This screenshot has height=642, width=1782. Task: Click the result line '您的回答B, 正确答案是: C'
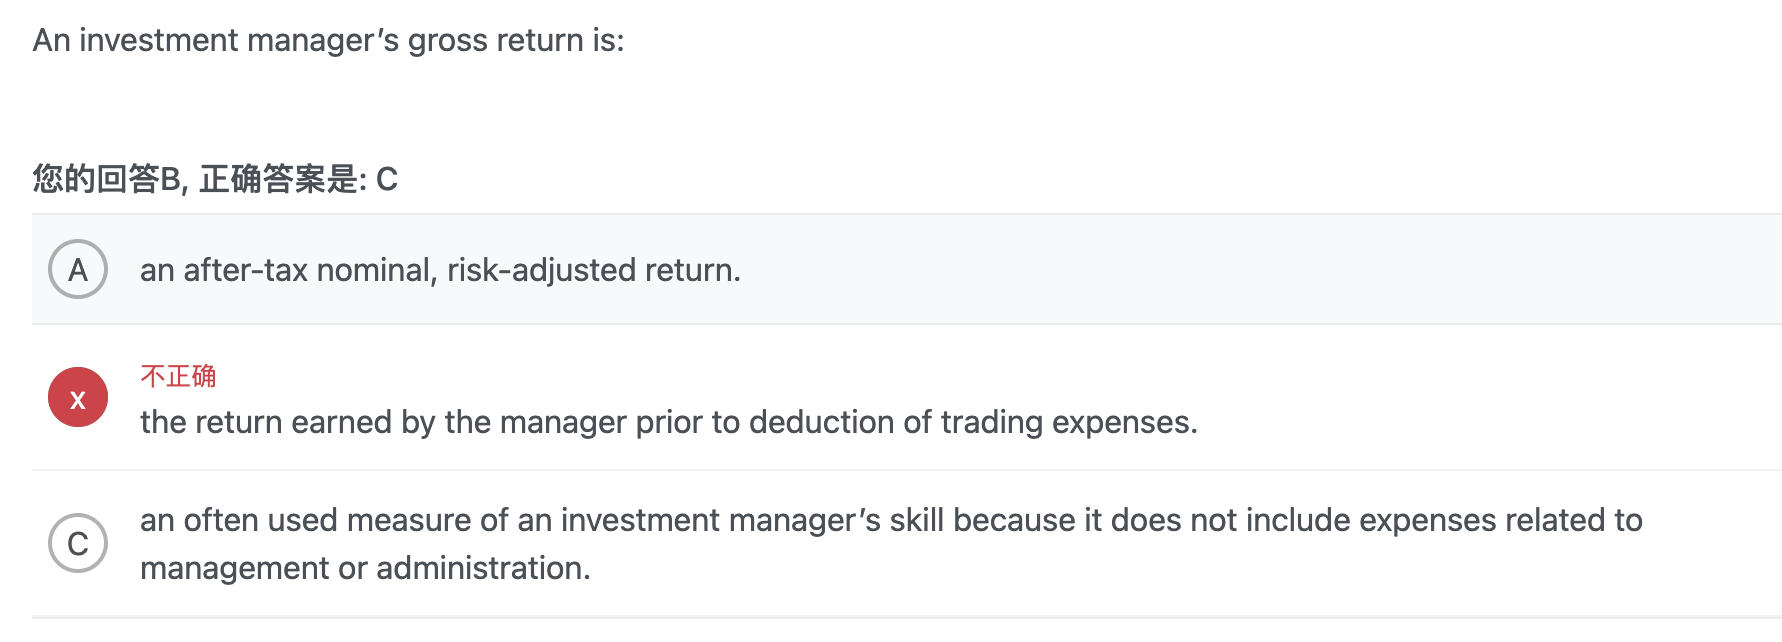[x=215, y=179]
